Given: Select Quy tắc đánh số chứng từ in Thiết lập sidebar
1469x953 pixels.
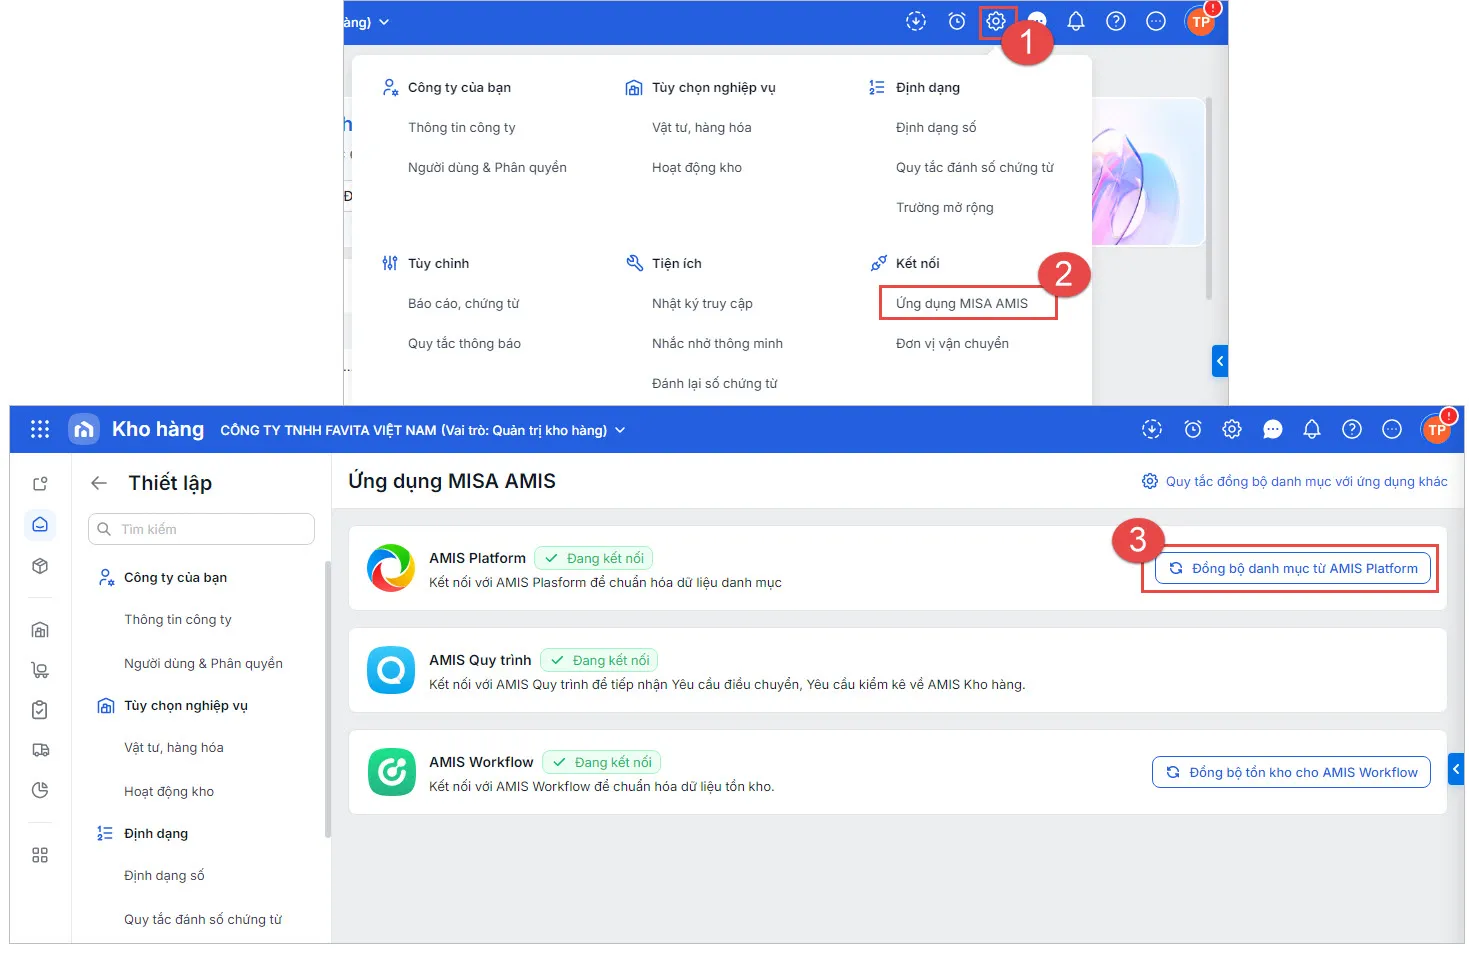Looking at the screenshot, I should 203,919.
